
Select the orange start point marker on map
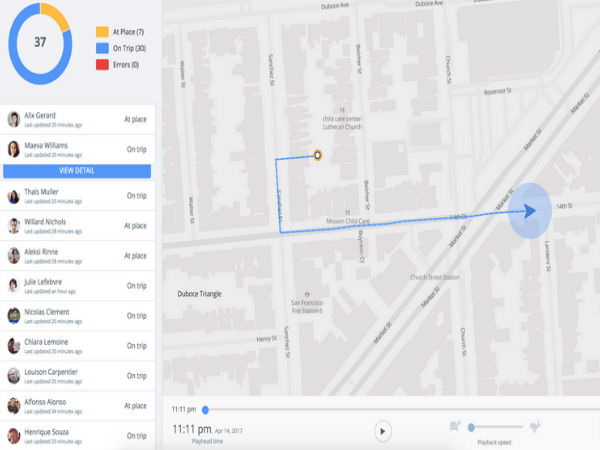tap(317, 155)
